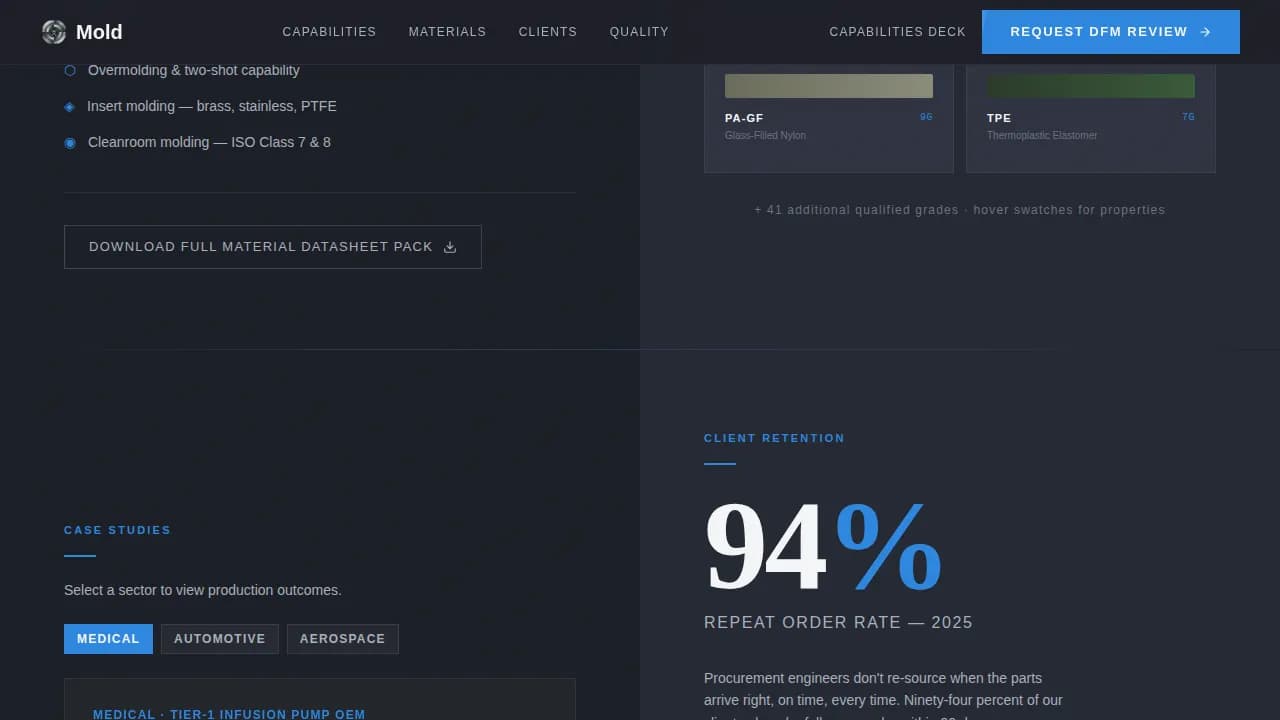The height and width of the screenshot is (720, 1280).
Task: Toggle the Insert molding diamond bullet
Action: click(70, 106)
